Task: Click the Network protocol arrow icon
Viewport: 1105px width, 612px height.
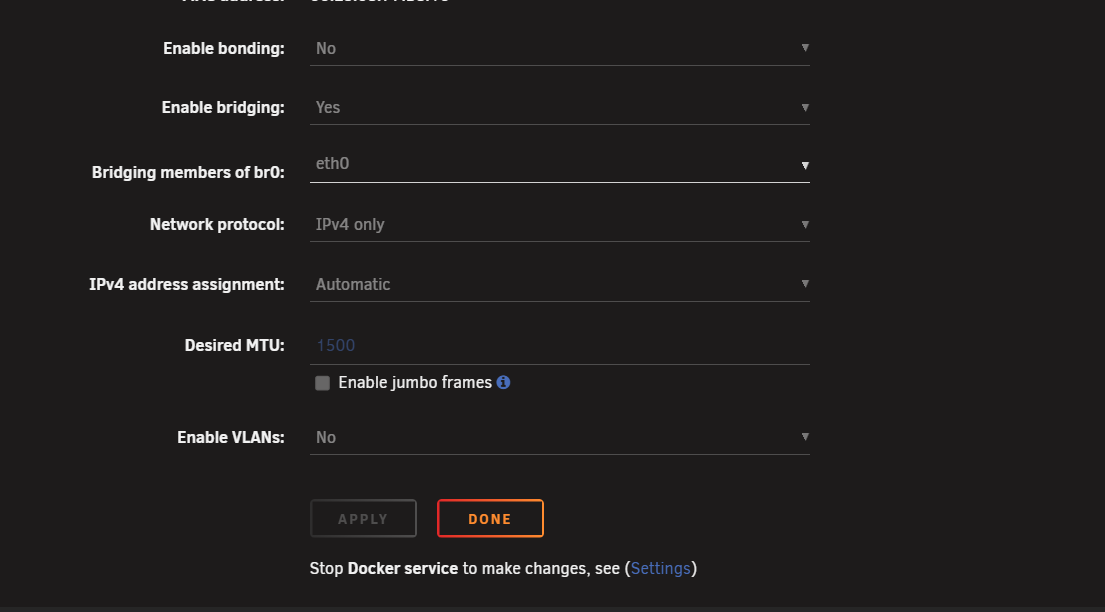Action: [805, 224]
